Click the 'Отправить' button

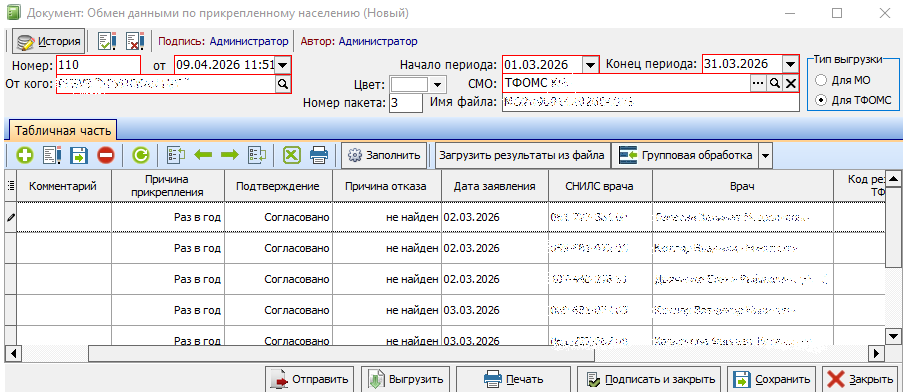point(310,379)
